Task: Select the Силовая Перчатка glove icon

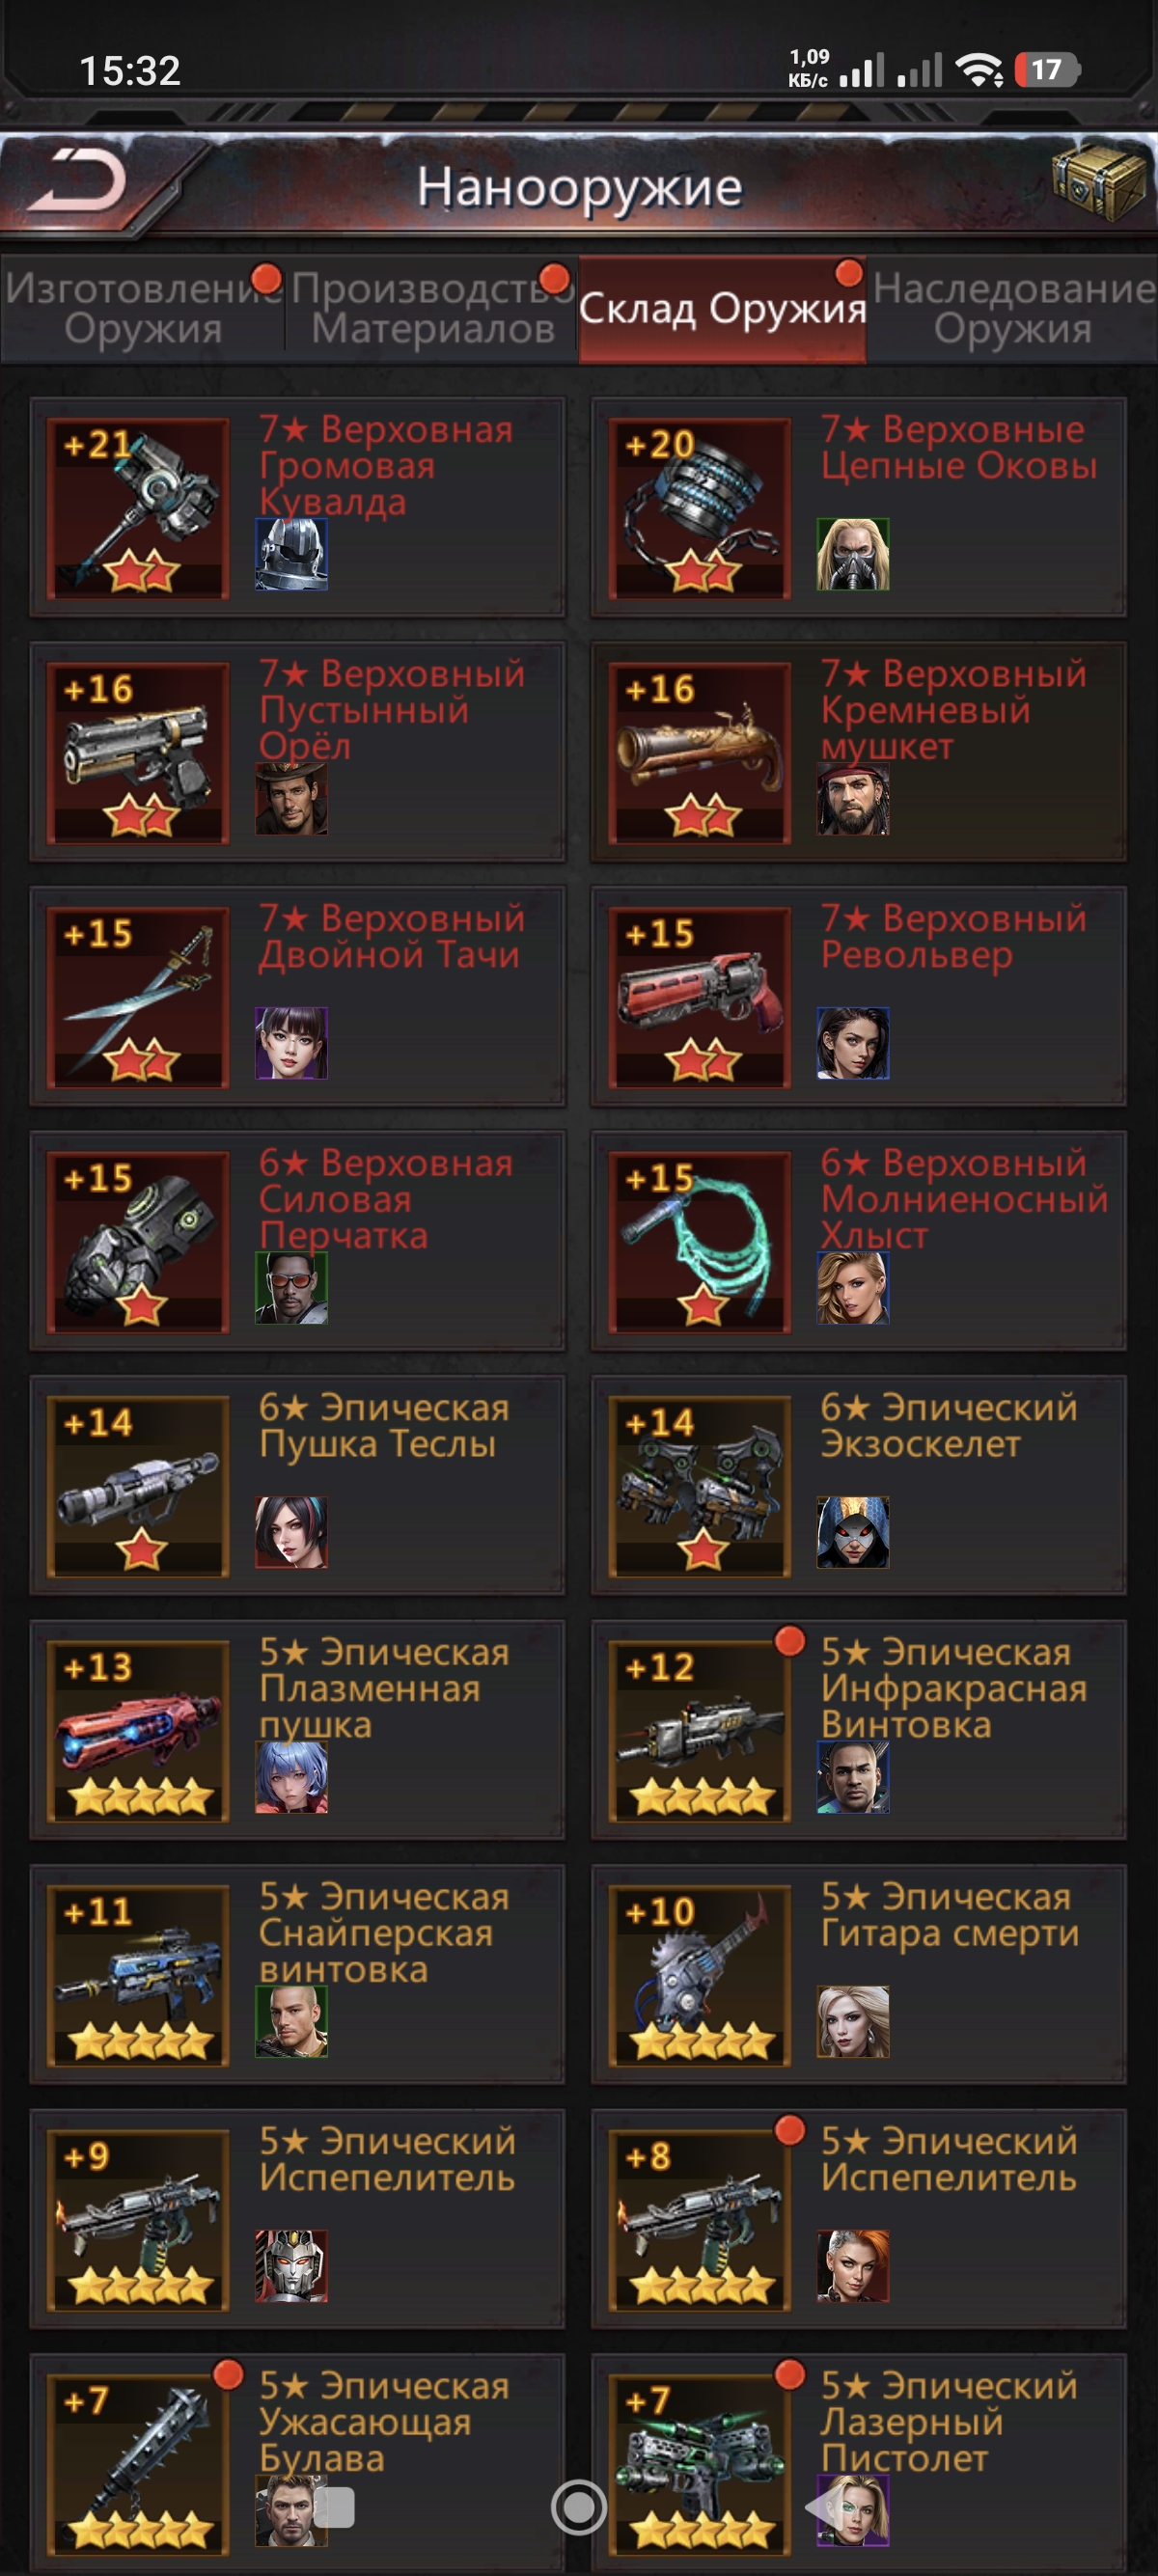Action: click(x=139, y=1241)
